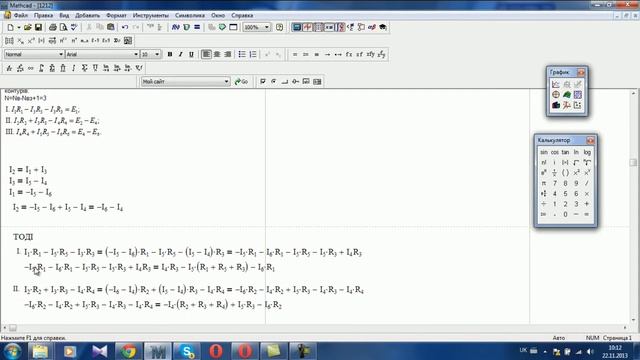Click digit 0 in the Калькулятор palette
The height and width of the screenshot is (360, 640).
click(565, 214)
